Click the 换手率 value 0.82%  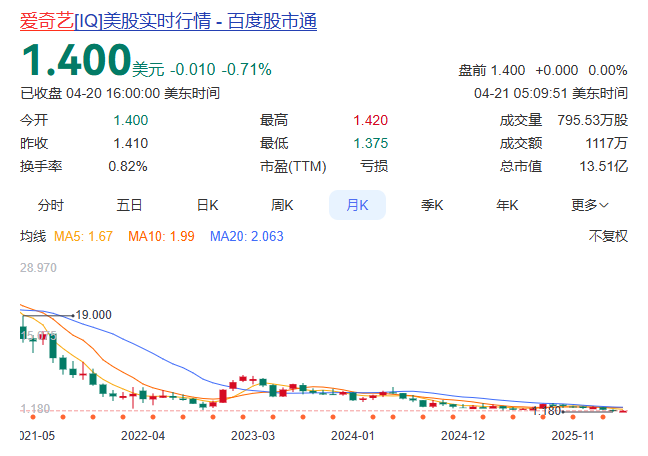coord(128,167)
